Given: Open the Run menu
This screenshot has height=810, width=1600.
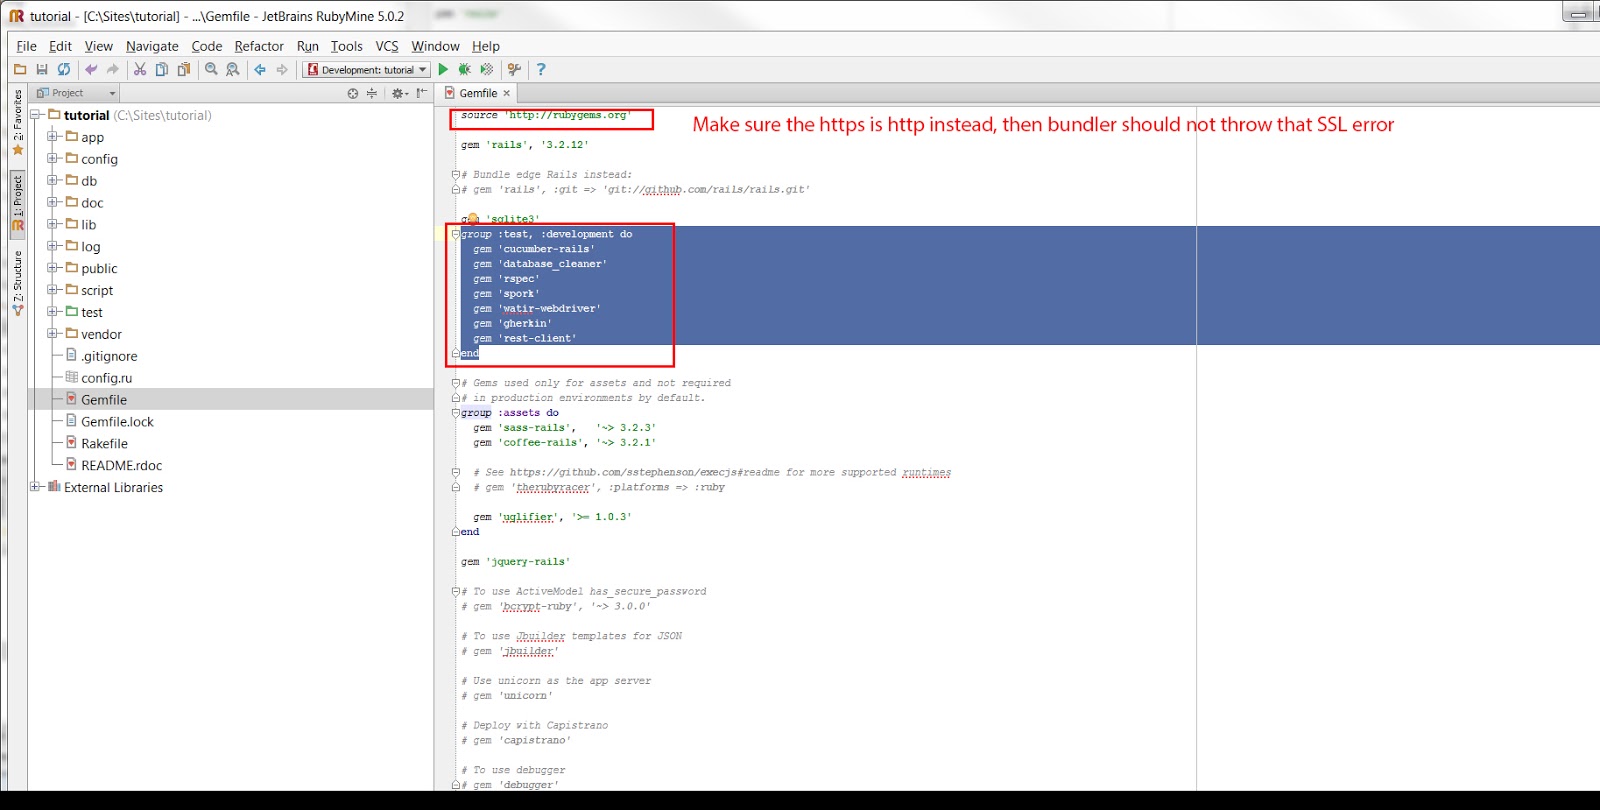Looking at the screenshot, I should [308, 46].
